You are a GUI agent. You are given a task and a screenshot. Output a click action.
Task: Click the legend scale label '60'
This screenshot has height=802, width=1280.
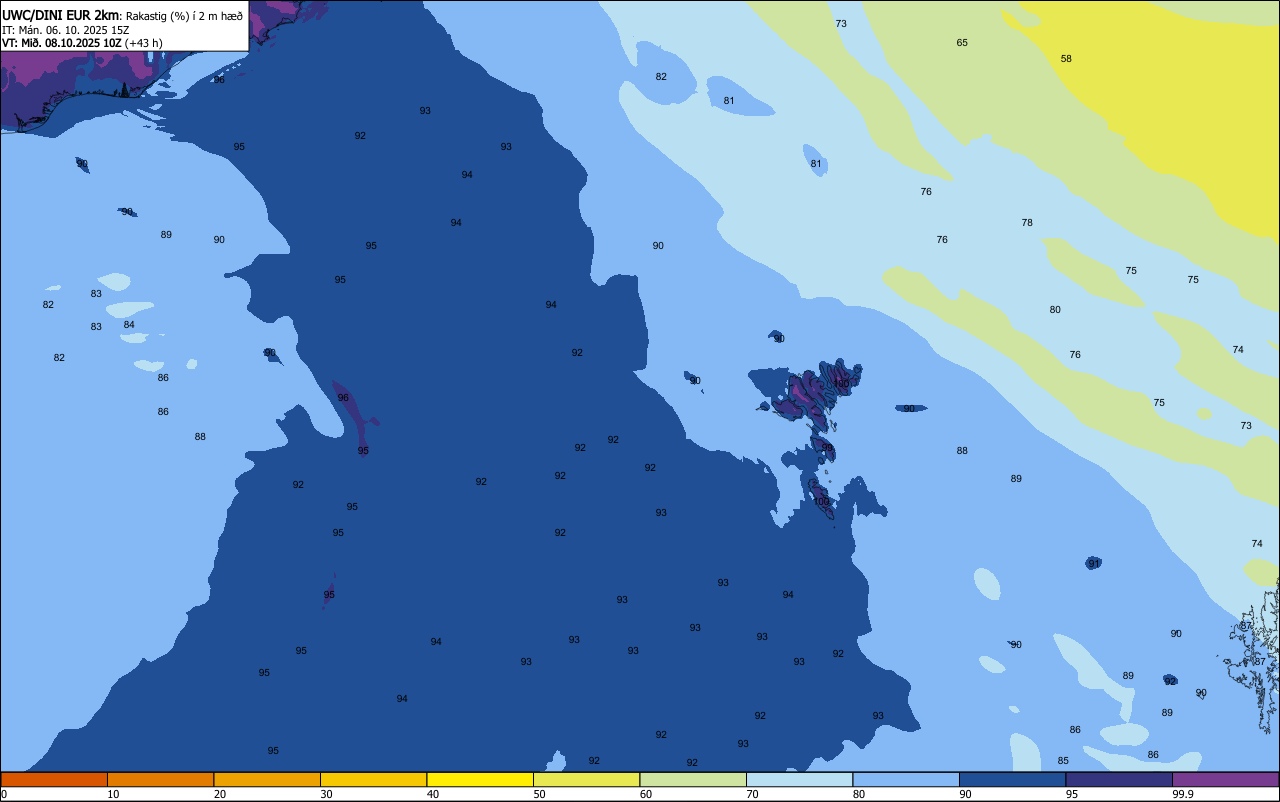646,794
